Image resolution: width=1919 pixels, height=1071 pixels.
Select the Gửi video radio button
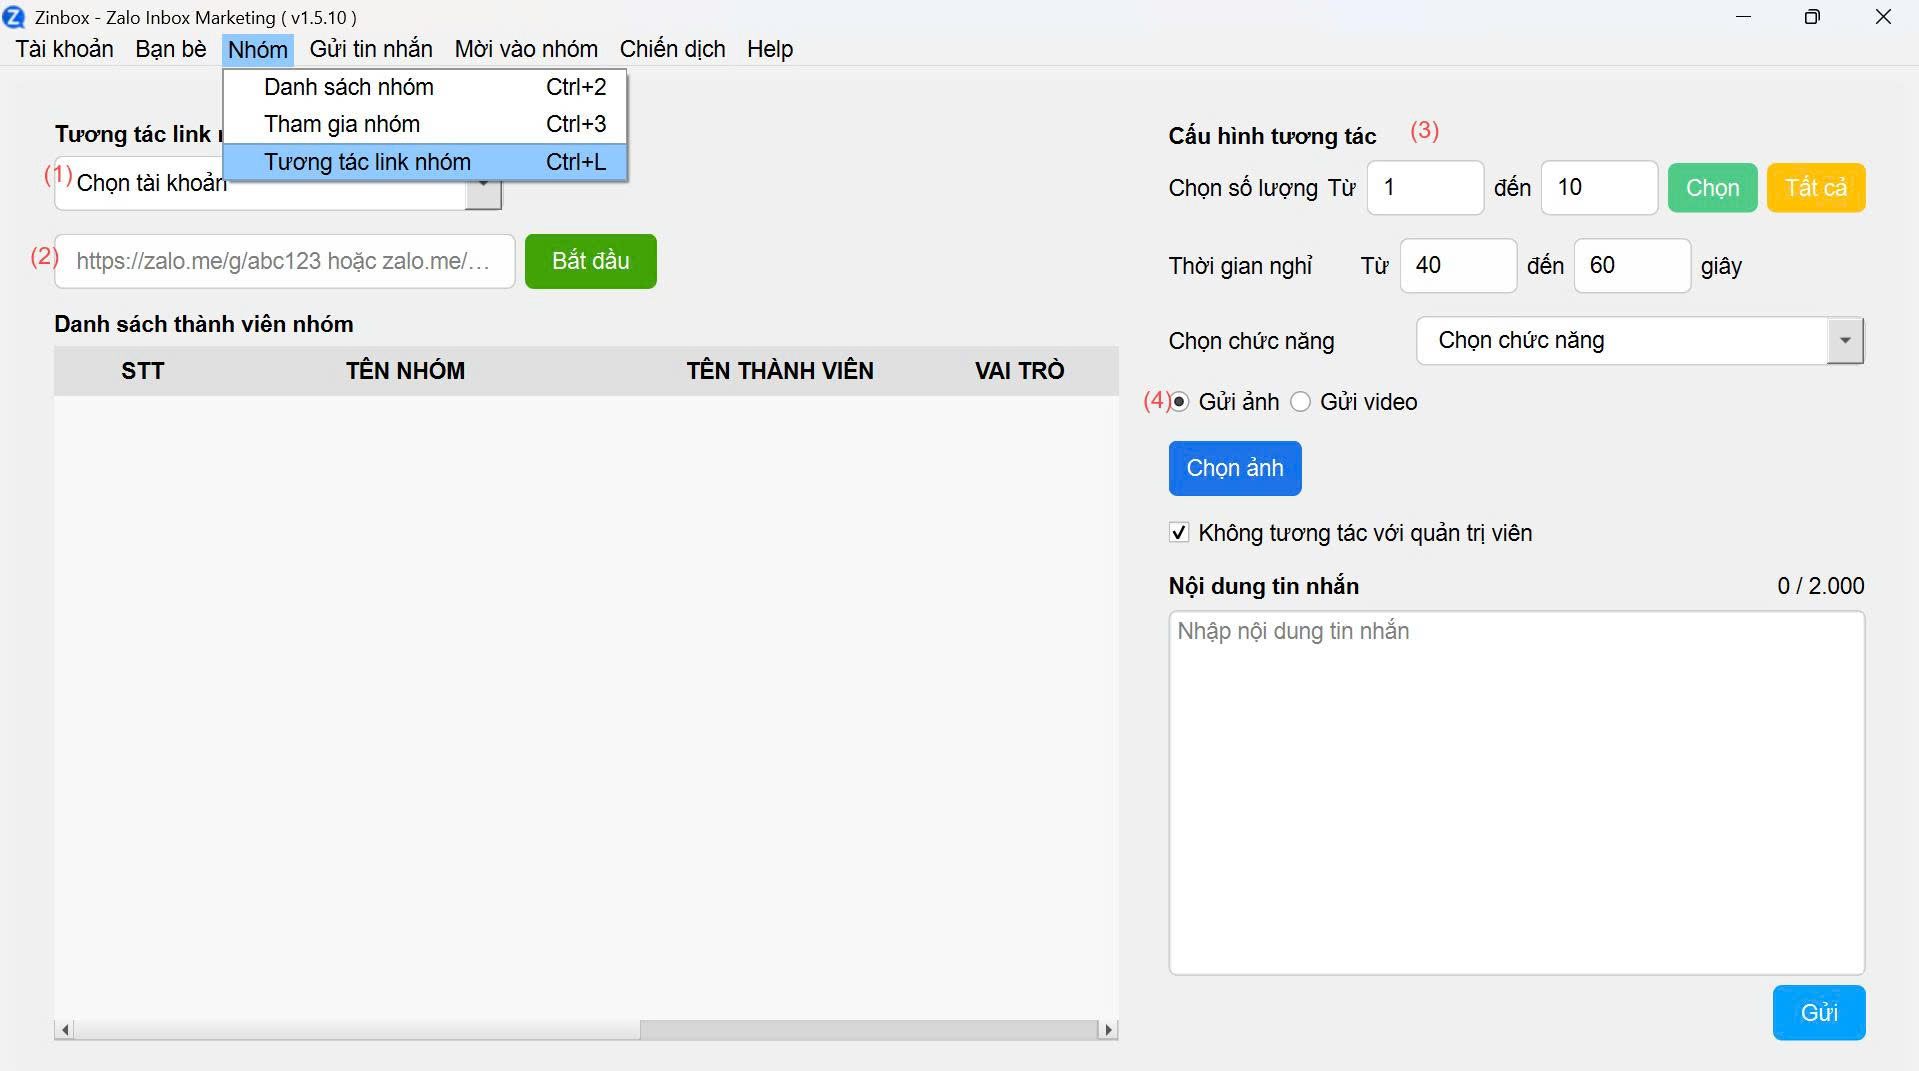tap(1300, 402)
